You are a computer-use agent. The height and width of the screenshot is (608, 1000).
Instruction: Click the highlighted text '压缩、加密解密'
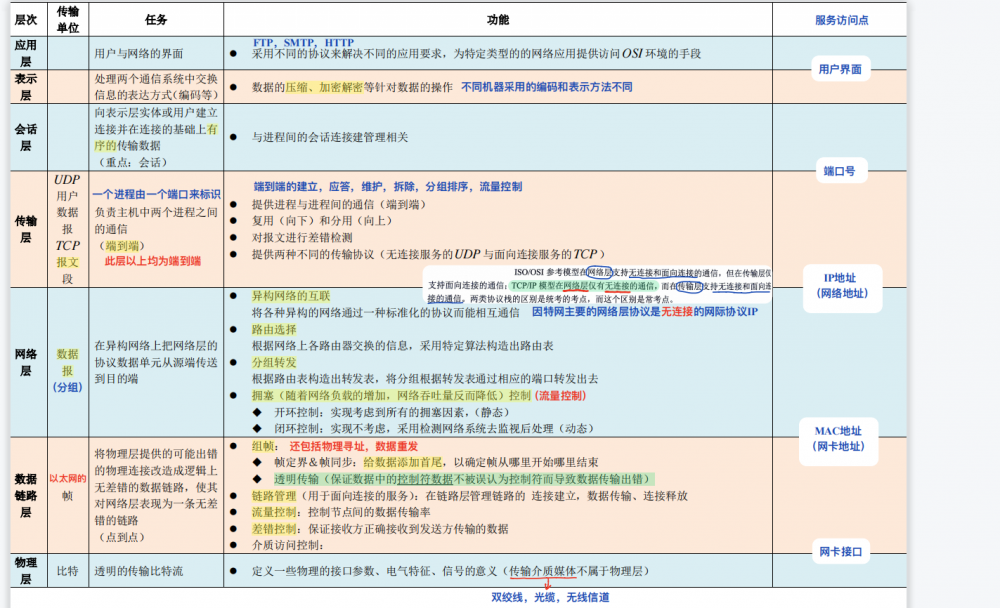coord(323,87)
